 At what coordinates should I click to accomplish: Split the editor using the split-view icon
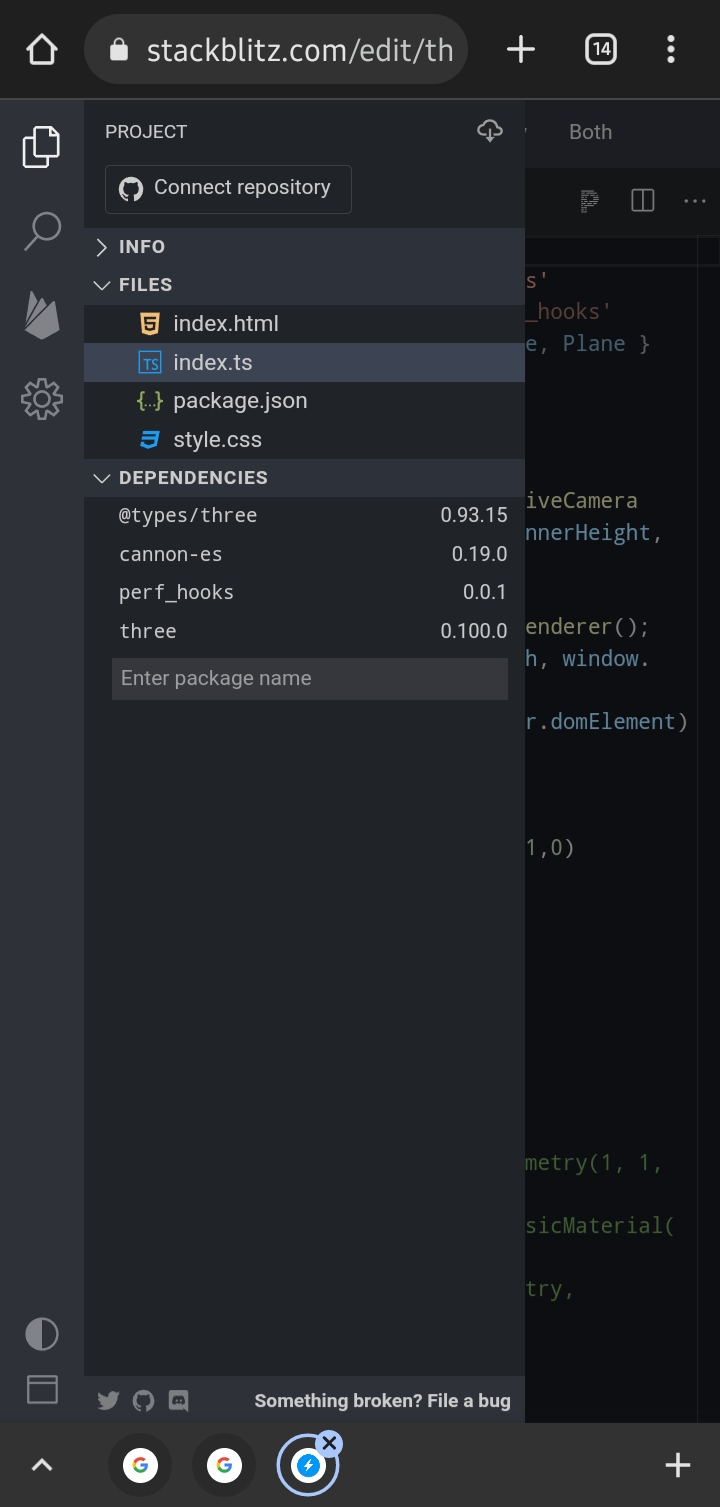point(642,200)
